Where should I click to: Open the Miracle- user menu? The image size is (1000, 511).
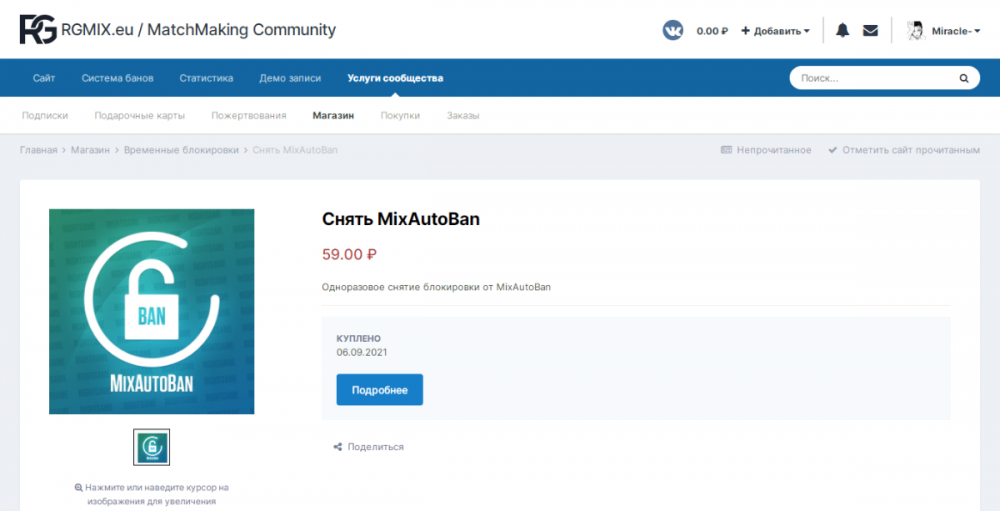coord(950,31)
